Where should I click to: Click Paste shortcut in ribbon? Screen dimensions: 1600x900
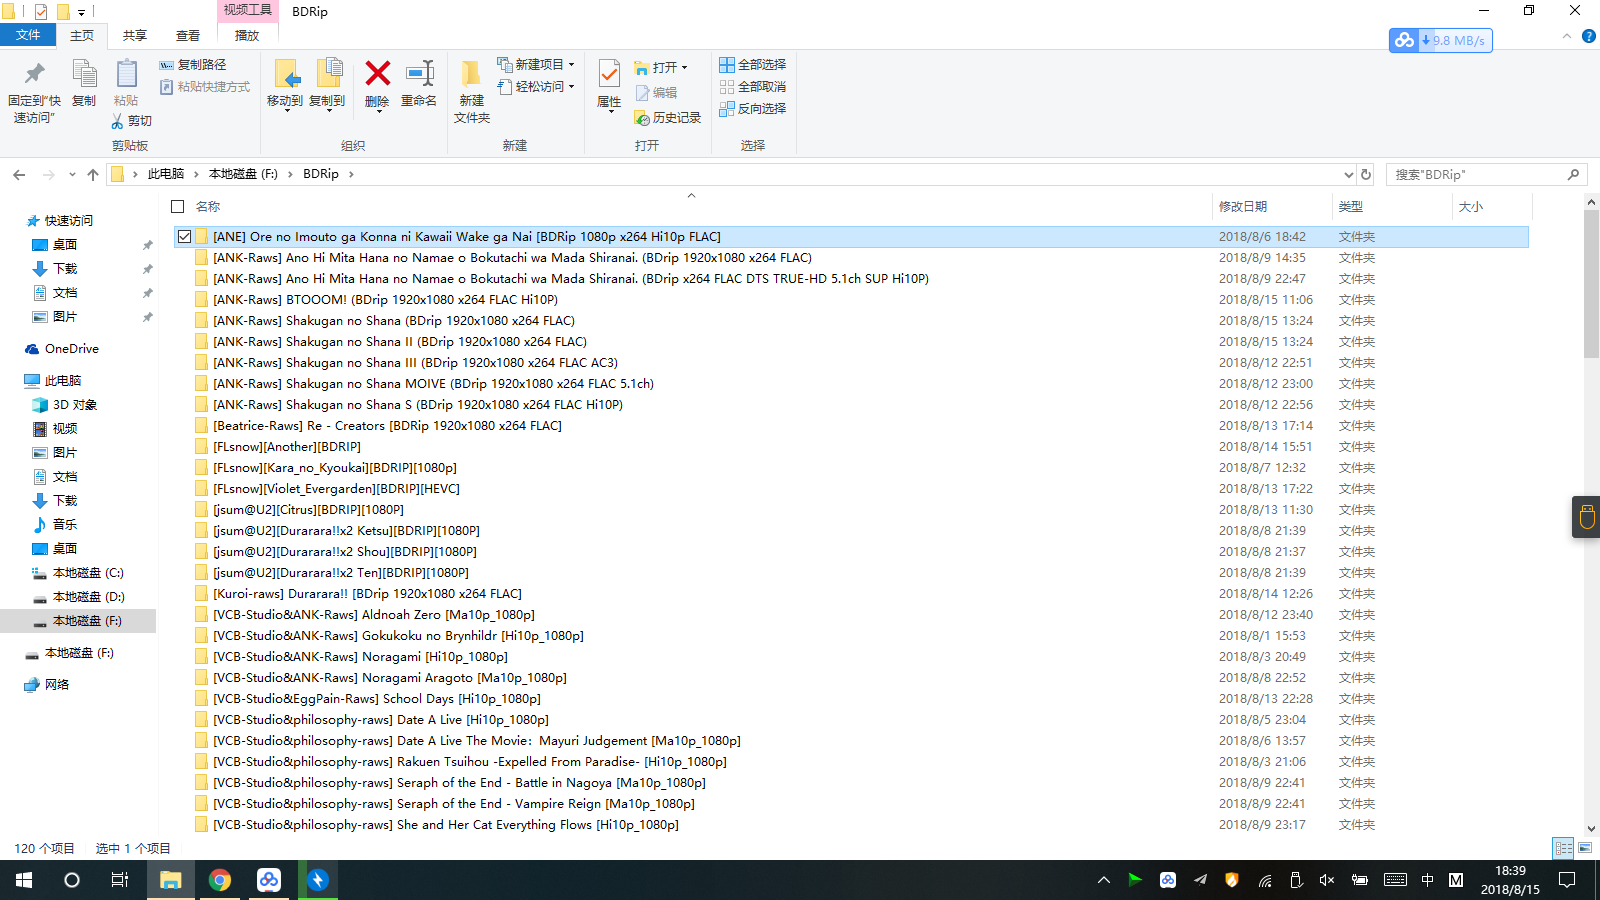[205, 87]
